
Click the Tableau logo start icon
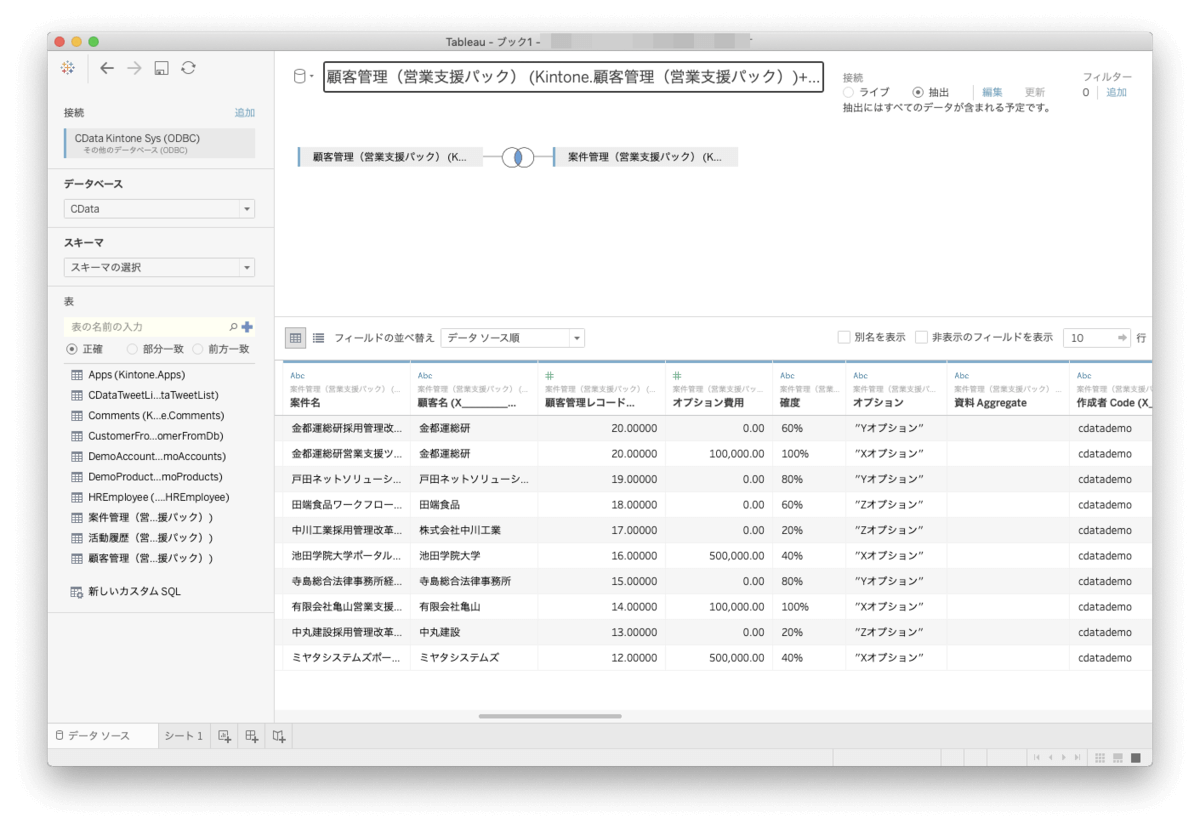(68, 68)
